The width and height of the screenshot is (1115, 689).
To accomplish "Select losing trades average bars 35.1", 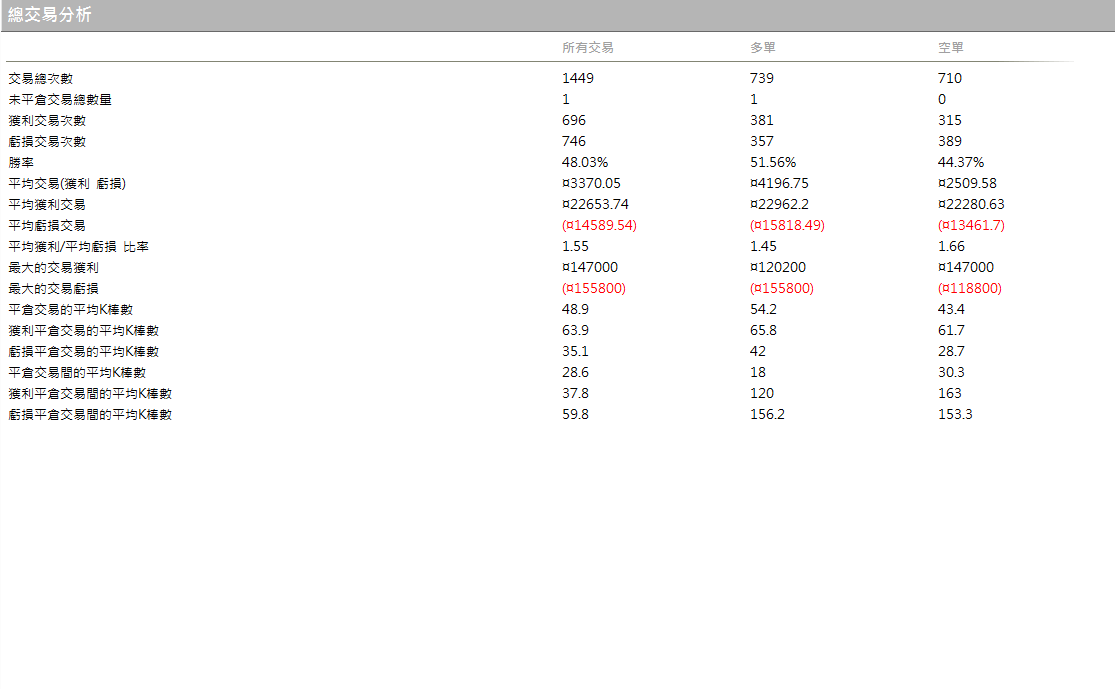I will (x=575, y=351).
